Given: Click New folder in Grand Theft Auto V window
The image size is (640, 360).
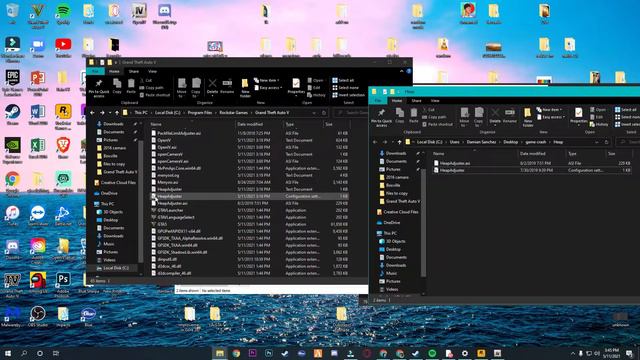Looking at the screenshot, I should coord(245,88).
